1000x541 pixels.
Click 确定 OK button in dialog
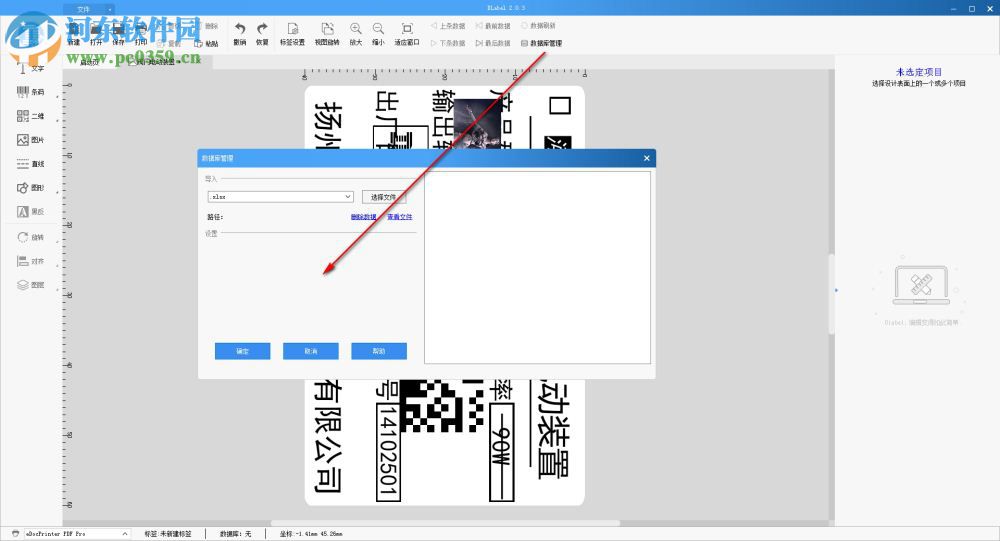(242, 351)
